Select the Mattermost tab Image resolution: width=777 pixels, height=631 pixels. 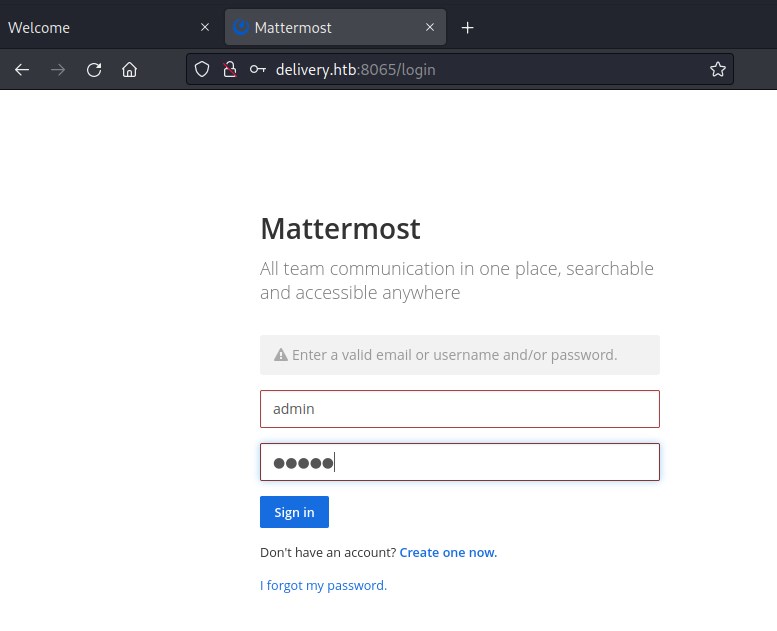coord(320,28)
